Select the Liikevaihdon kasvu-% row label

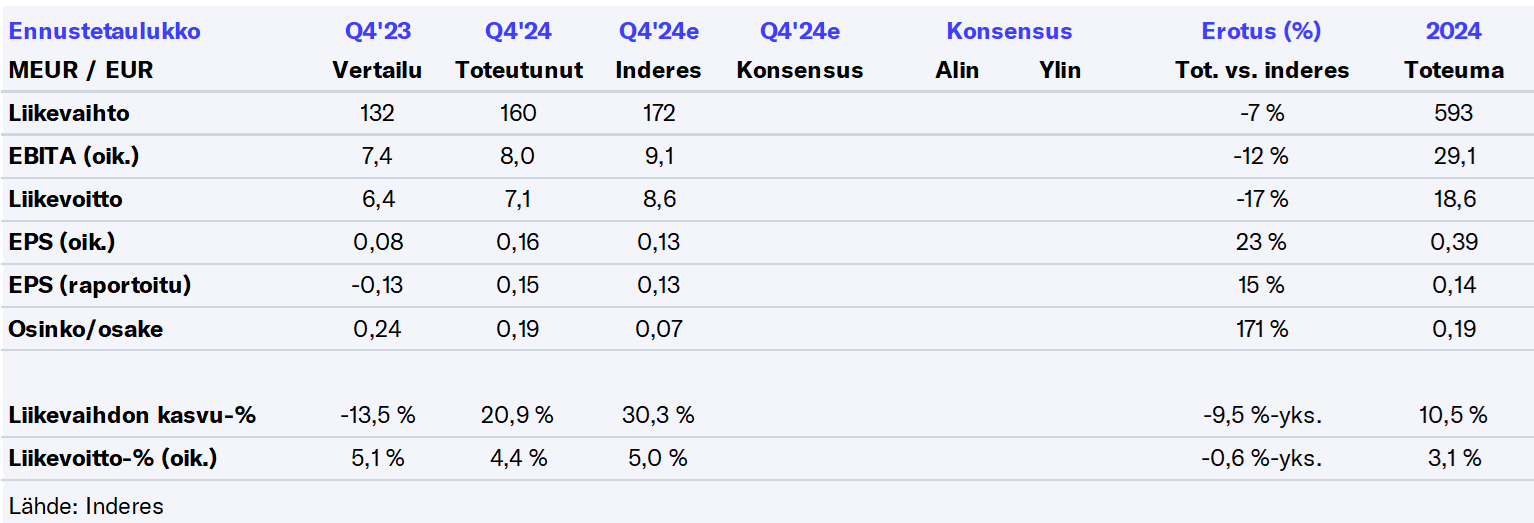pyautogui.click(x=132, y=415)
